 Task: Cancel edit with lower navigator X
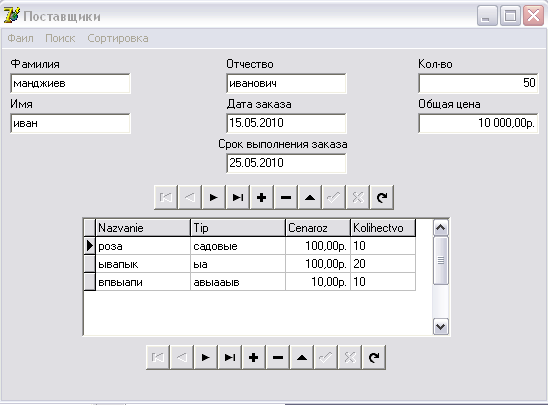tap(349, 357)
